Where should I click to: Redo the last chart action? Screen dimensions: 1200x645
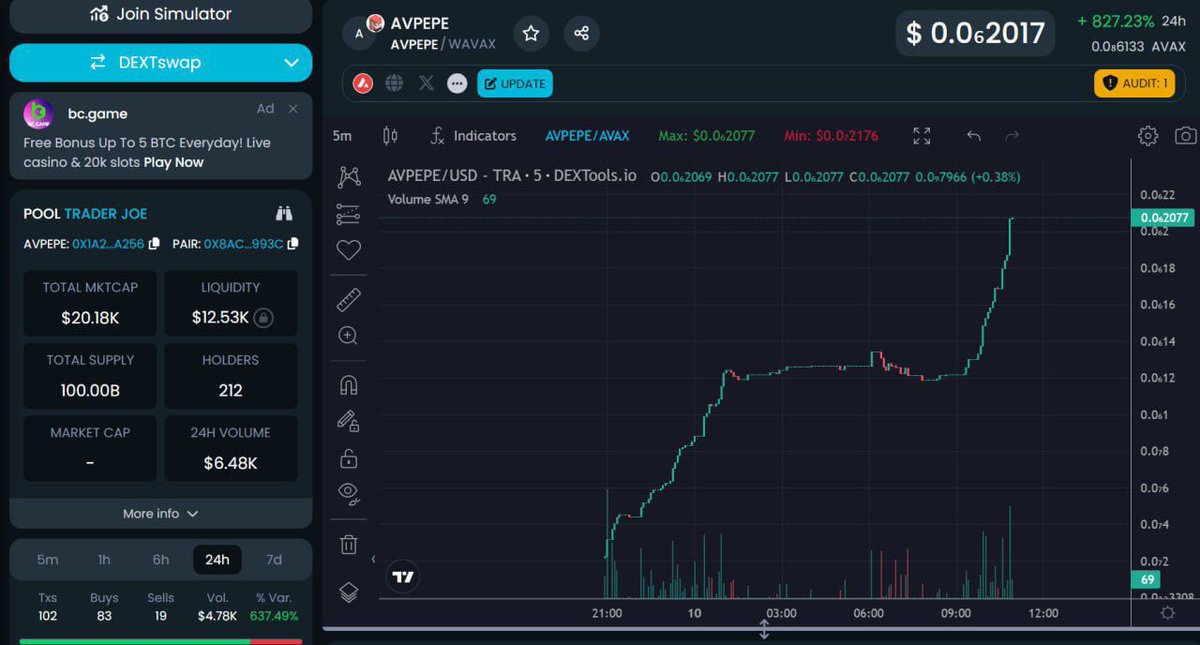1012,136
